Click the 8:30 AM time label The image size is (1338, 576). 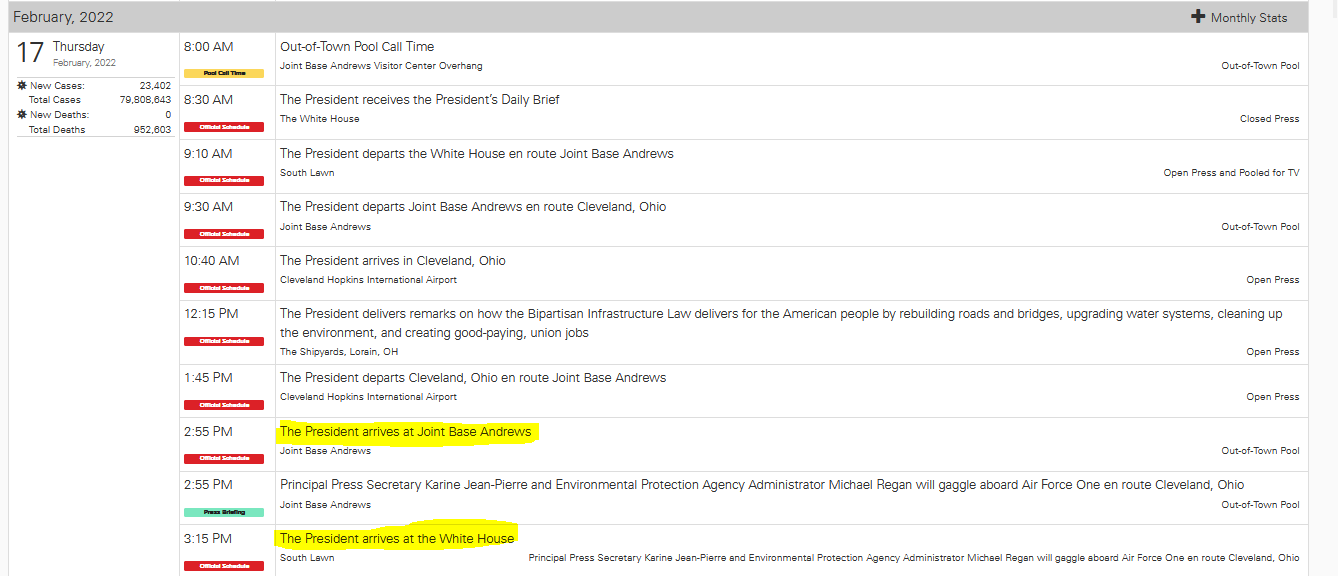point(208,100)
